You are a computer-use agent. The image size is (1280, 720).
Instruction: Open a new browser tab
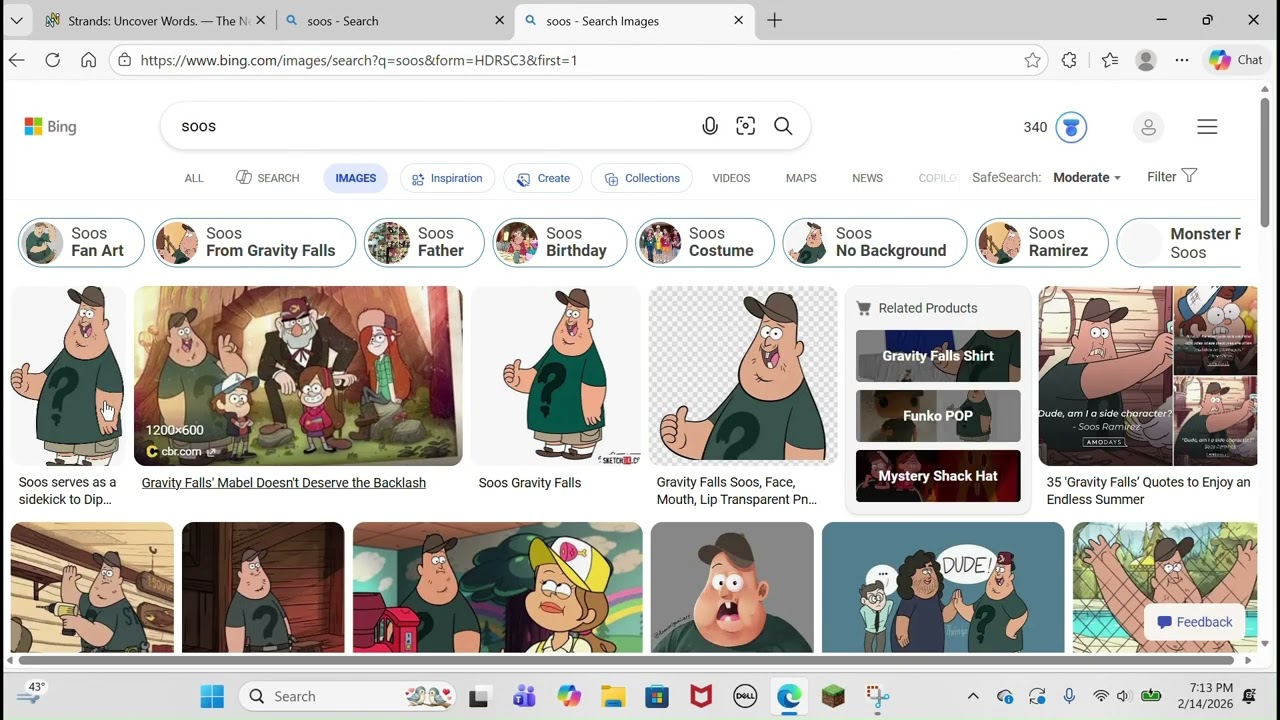pos(775,20)
